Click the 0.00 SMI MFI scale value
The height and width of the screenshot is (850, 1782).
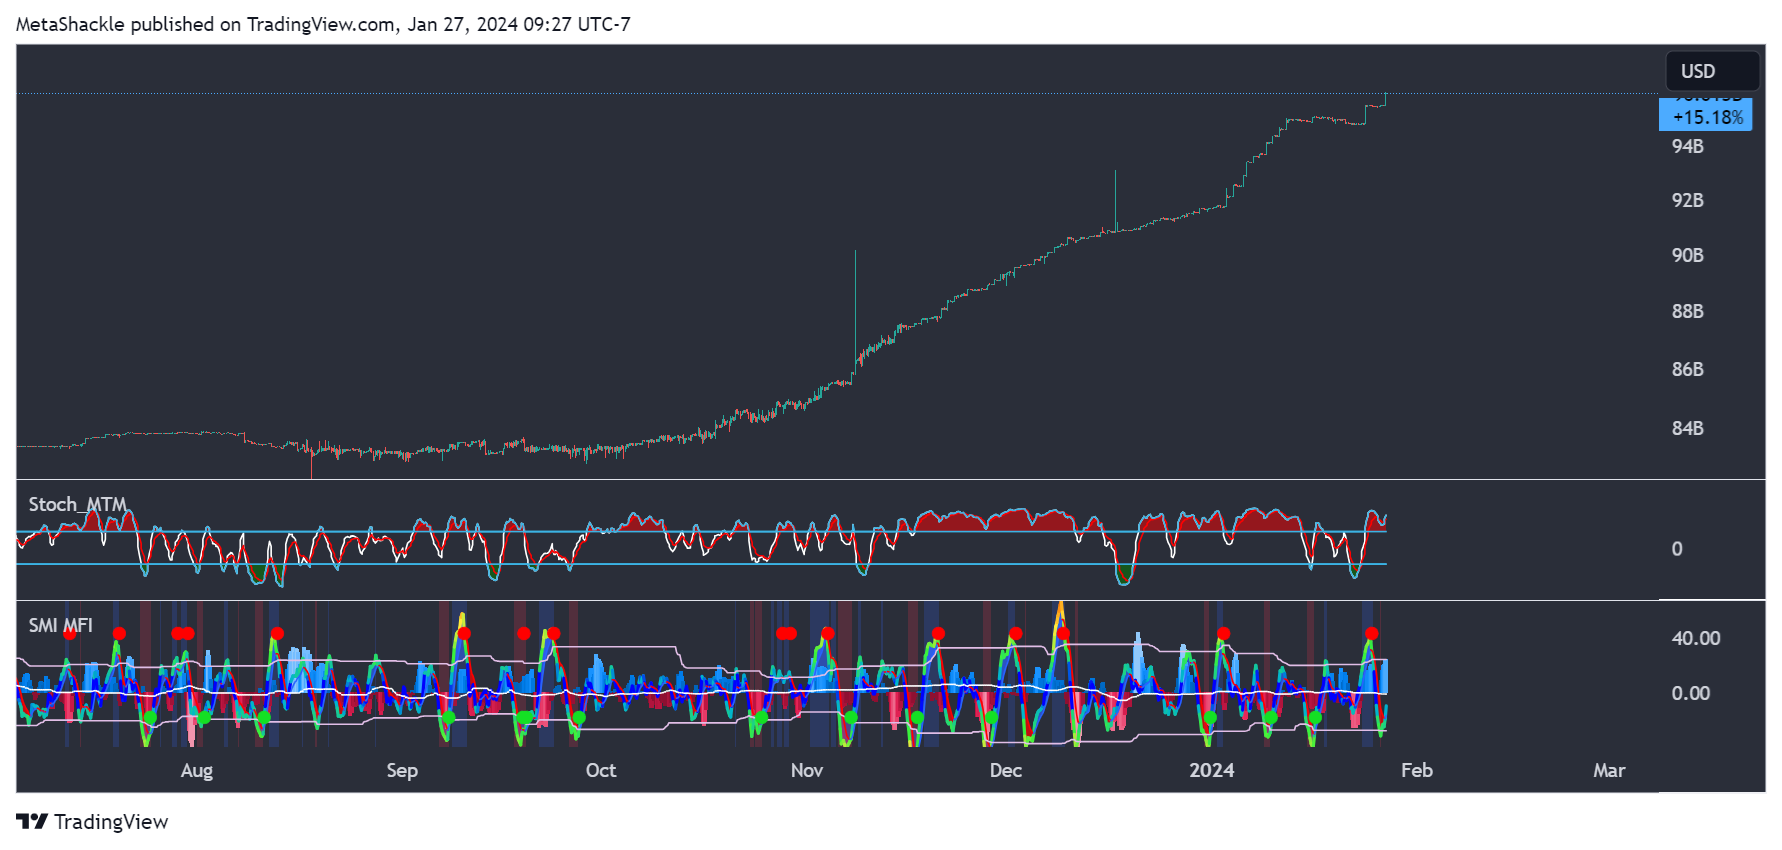coord(1691,693)
